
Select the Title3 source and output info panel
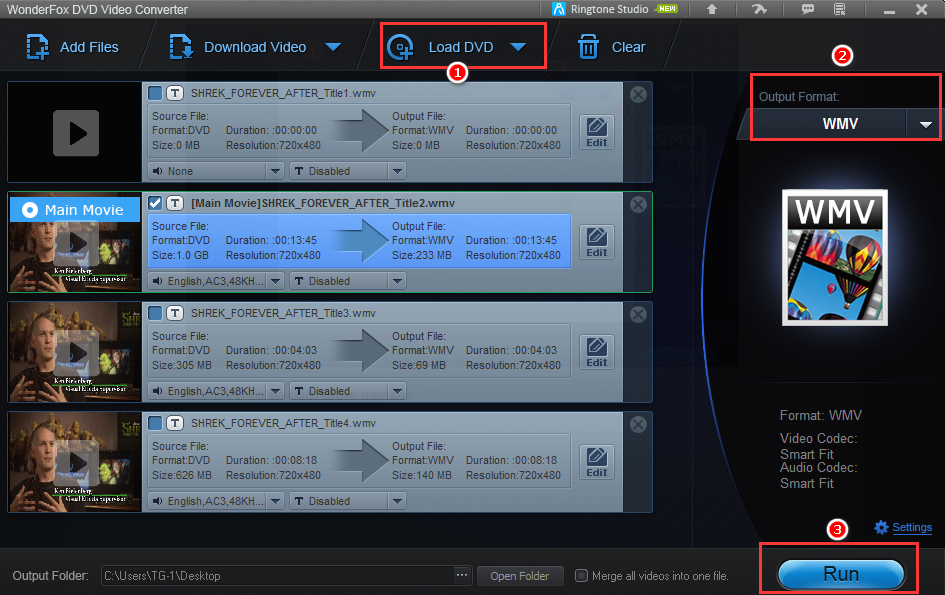(x=359, y=351)
